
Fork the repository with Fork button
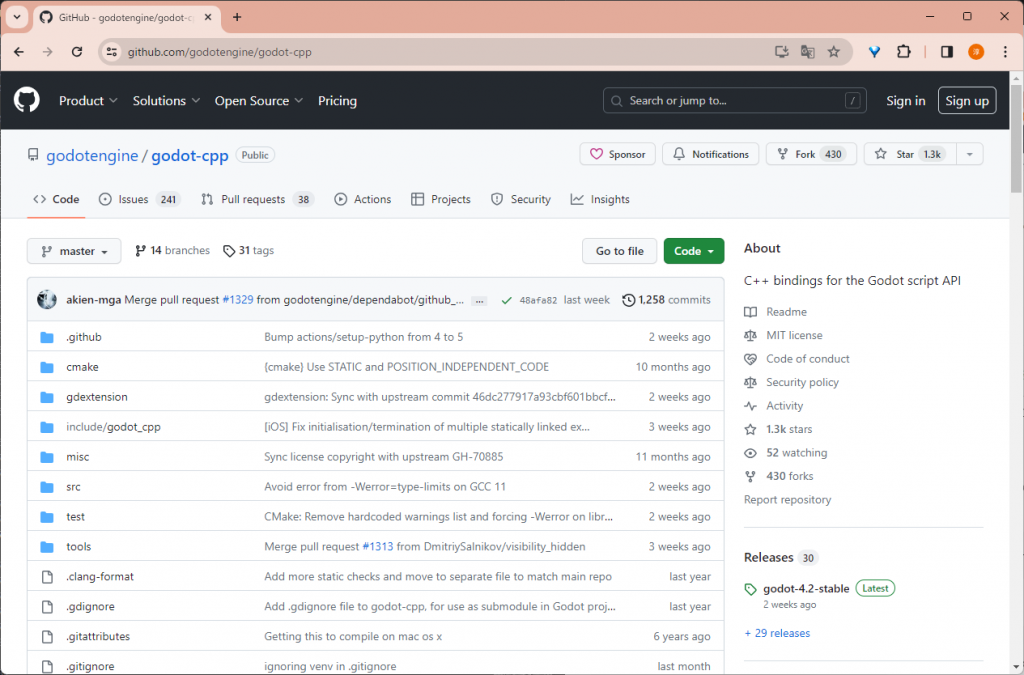[810, 154]
